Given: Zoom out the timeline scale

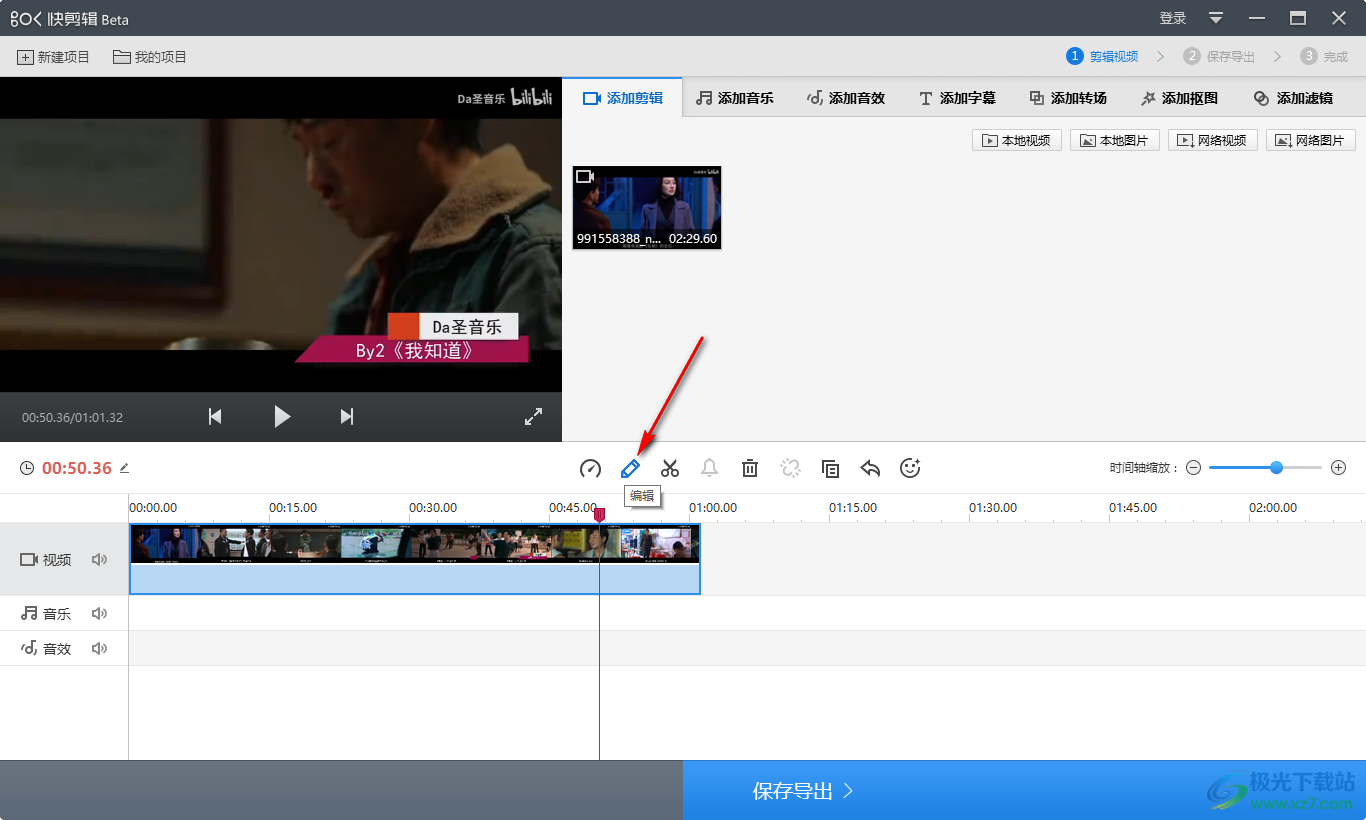Looking at the screenshot, I should [x=1193, y=468].
